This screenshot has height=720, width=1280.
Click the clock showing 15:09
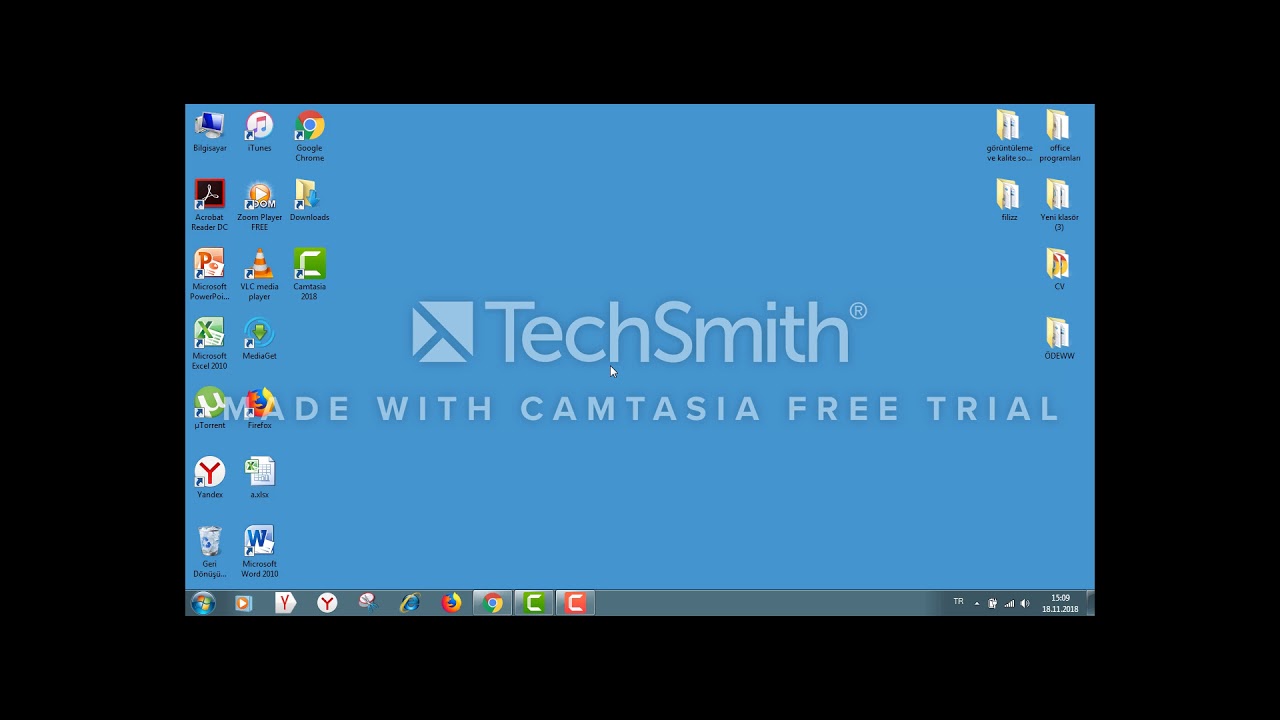pyautogui.click(x=1060, y=603)
